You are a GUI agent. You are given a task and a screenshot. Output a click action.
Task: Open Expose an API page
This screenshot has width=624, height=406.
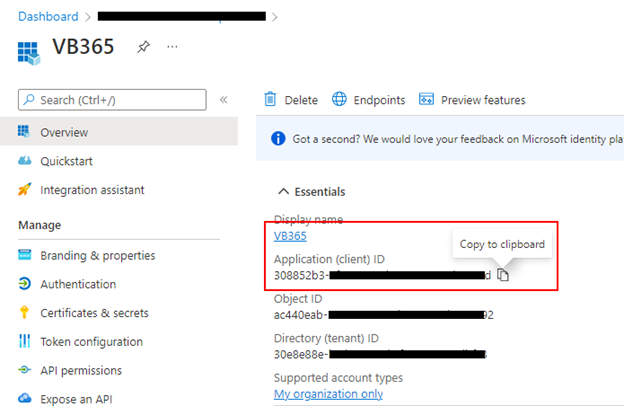pos(76,399)
